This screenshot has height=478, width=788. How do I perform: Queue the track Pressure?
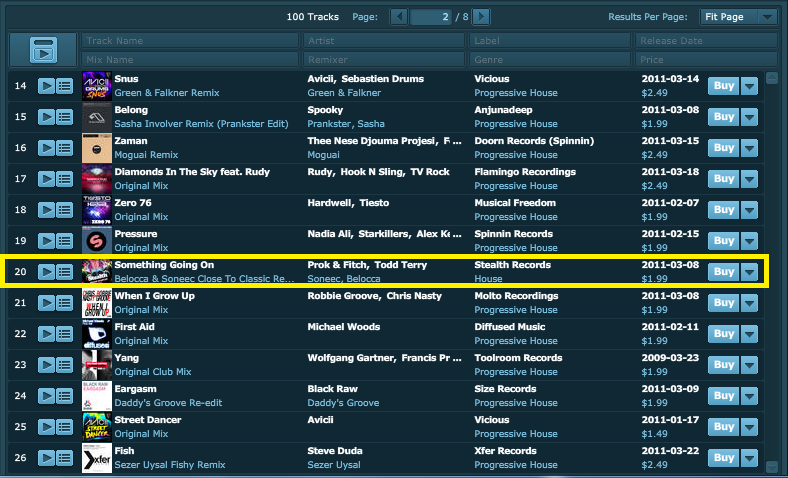click(64, 241)
